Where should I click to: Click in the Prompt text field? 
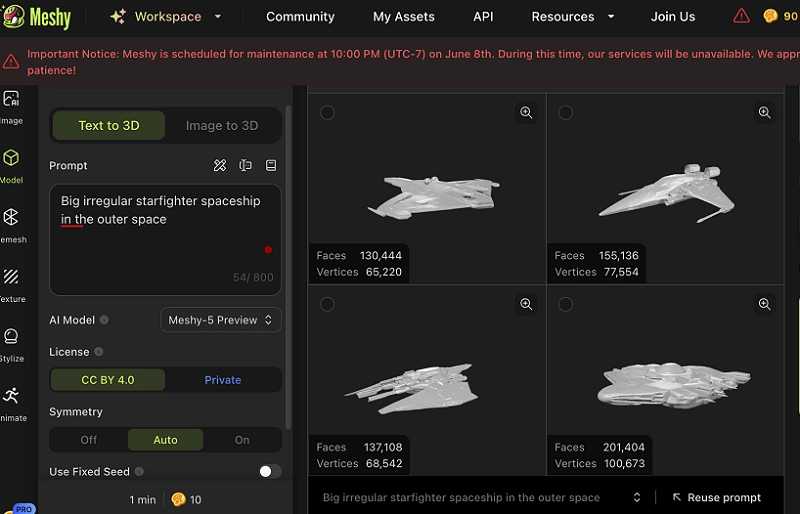165,240
